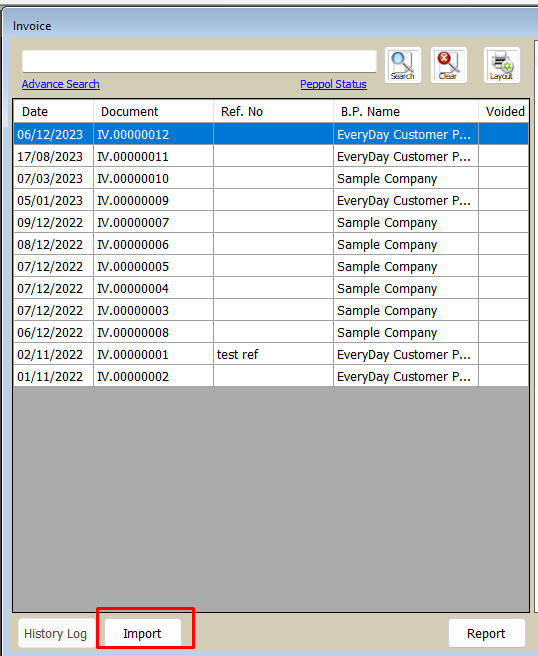Select invoice row IV.00000010
The width and height of the screenshot is (538, 656).
tap(271, 179)
